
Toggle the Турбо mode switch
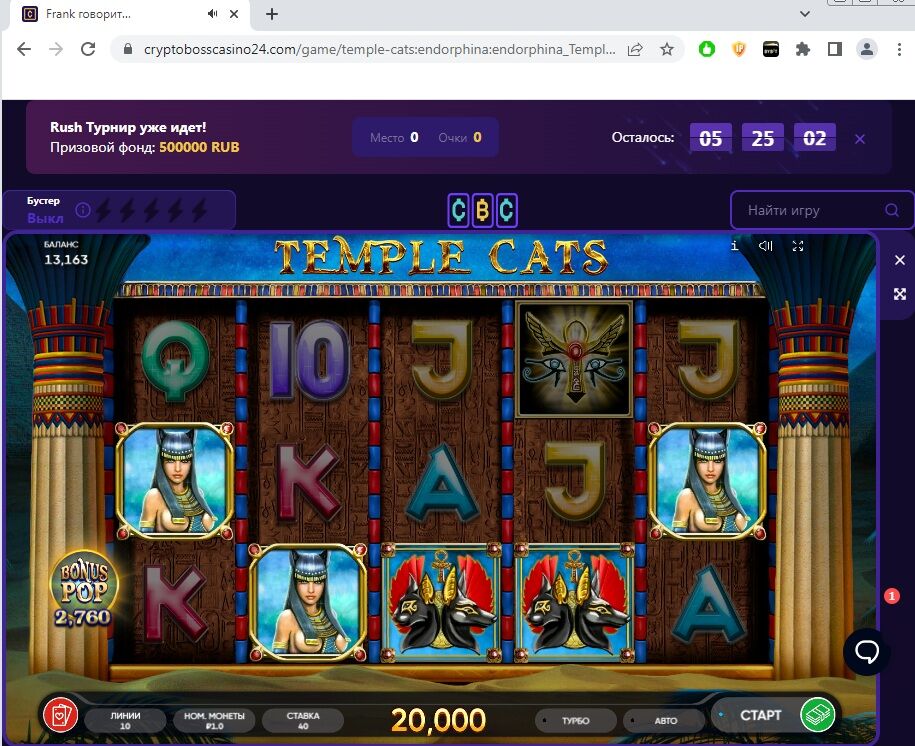575,720
